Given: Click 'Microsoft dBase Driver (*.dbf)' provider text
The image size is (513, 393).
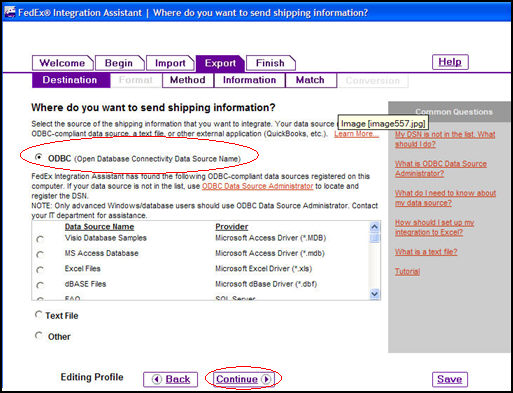Looking at the screenshot, I should tap(266, 284).
